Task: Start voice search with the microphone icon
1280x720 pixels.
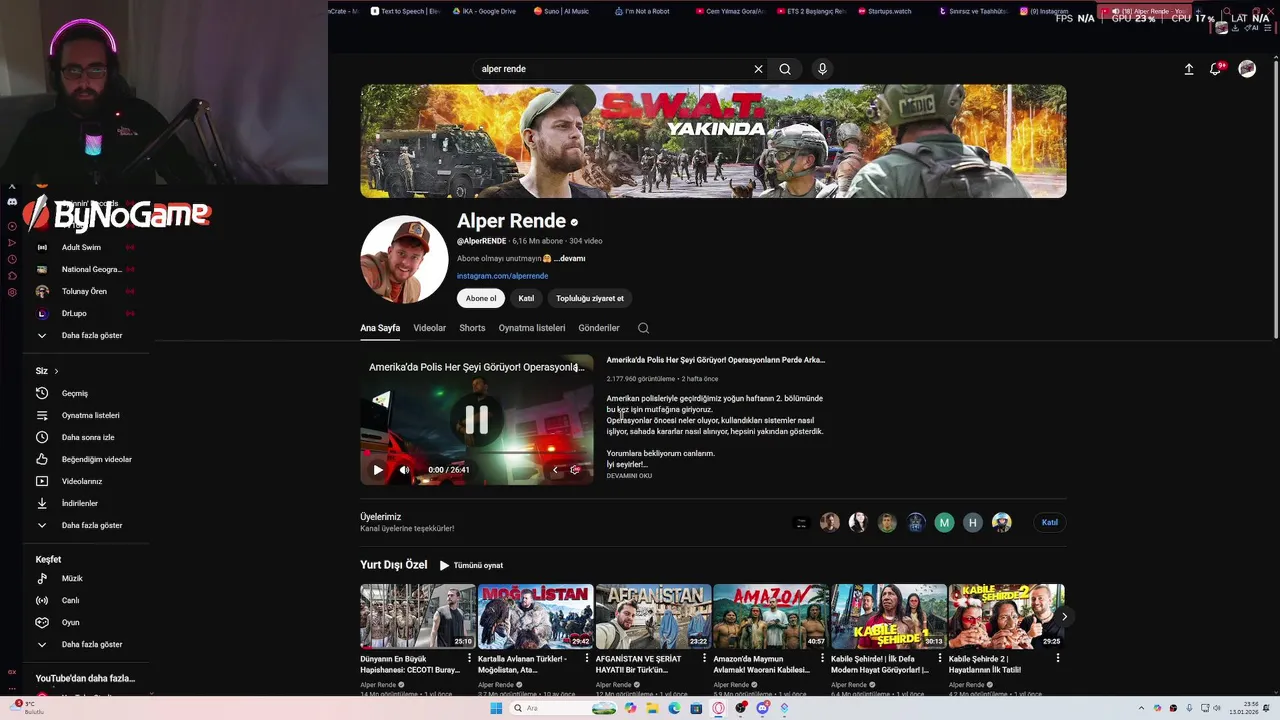Action: coord(822,69)
